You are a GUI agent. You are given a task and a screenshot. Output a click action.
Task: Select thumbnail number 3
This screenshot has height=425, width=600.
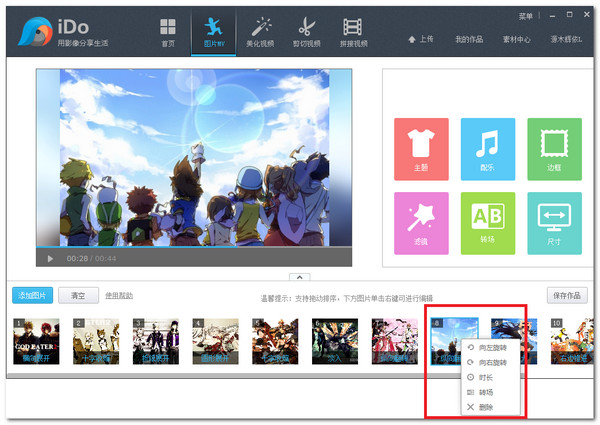point(156,341)
